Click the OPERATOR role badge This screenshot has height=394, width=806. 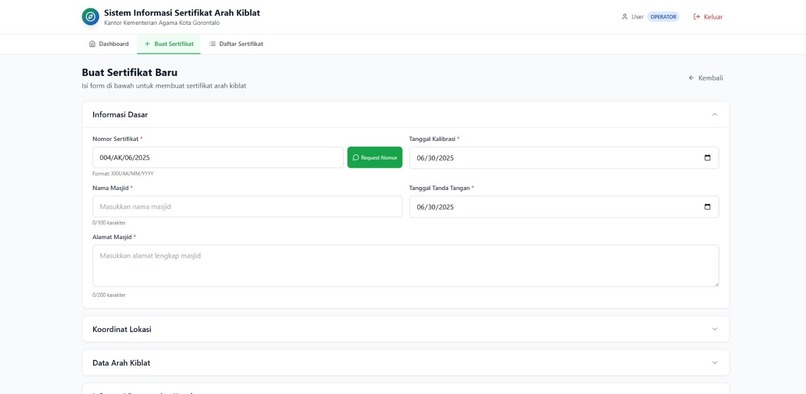point(663,16)
